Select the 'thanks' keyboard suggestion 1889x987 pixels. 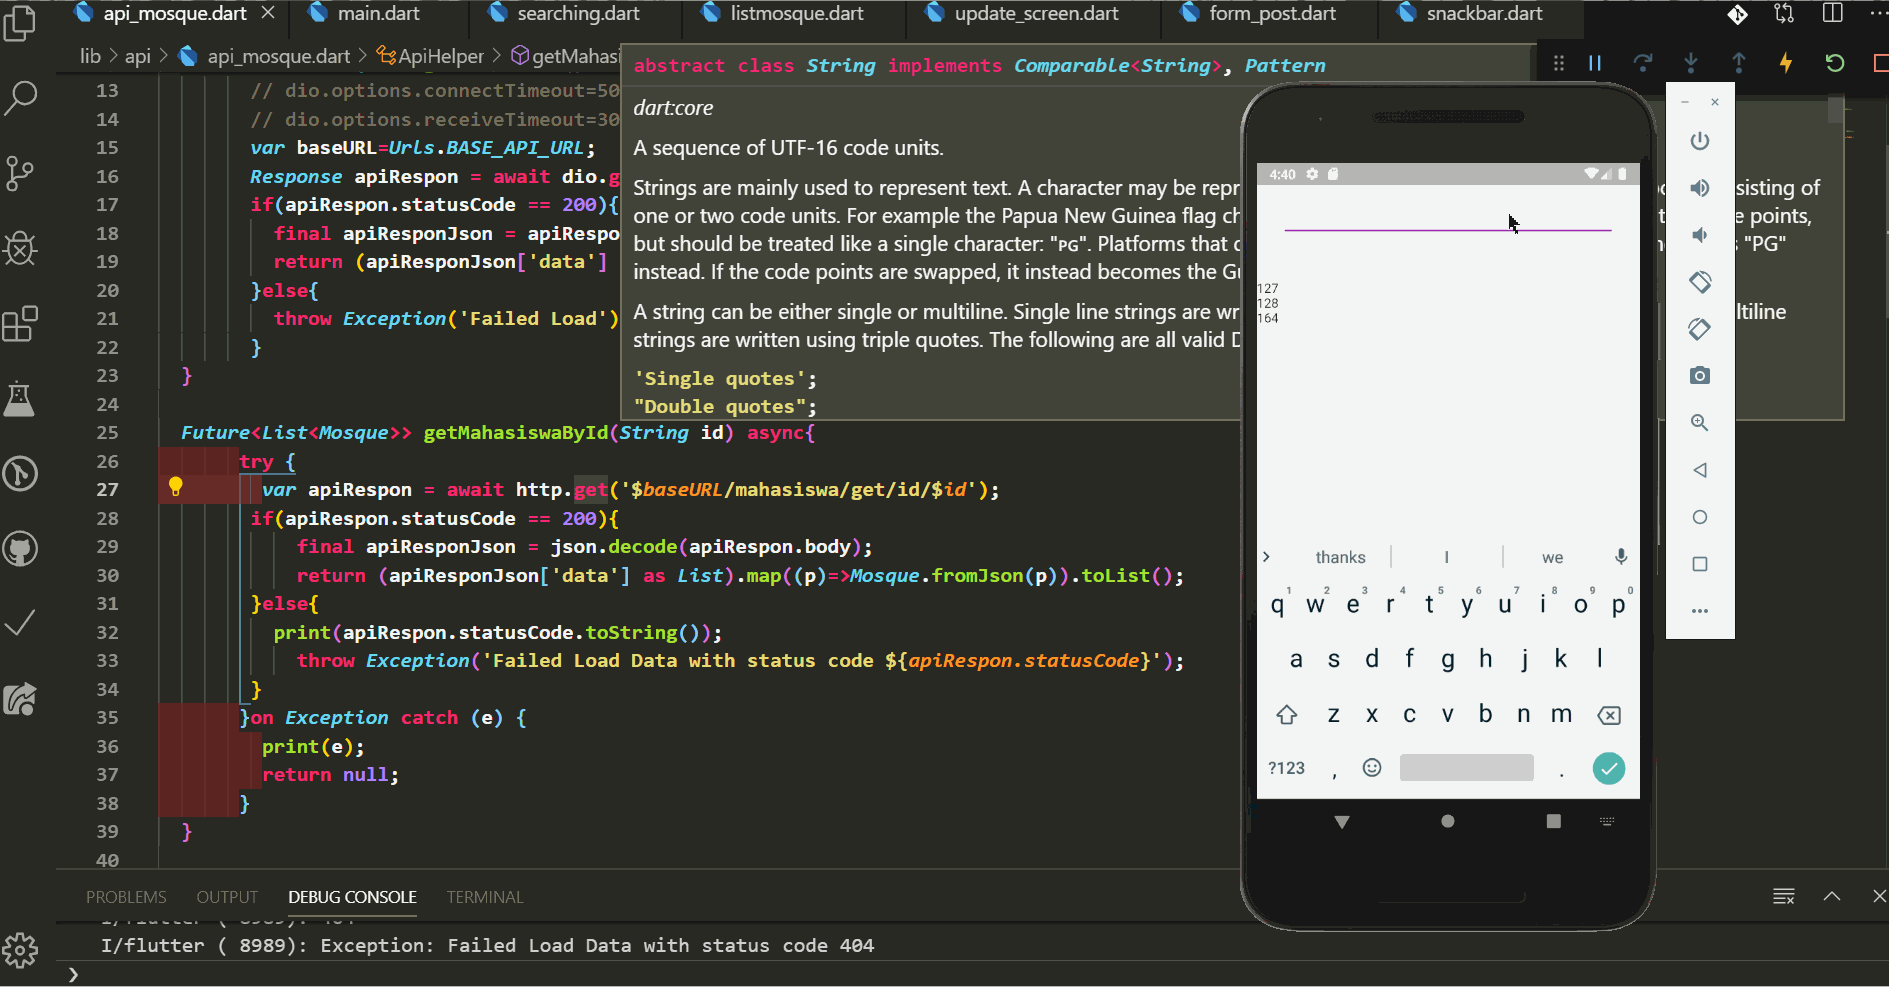(1339, 557)
